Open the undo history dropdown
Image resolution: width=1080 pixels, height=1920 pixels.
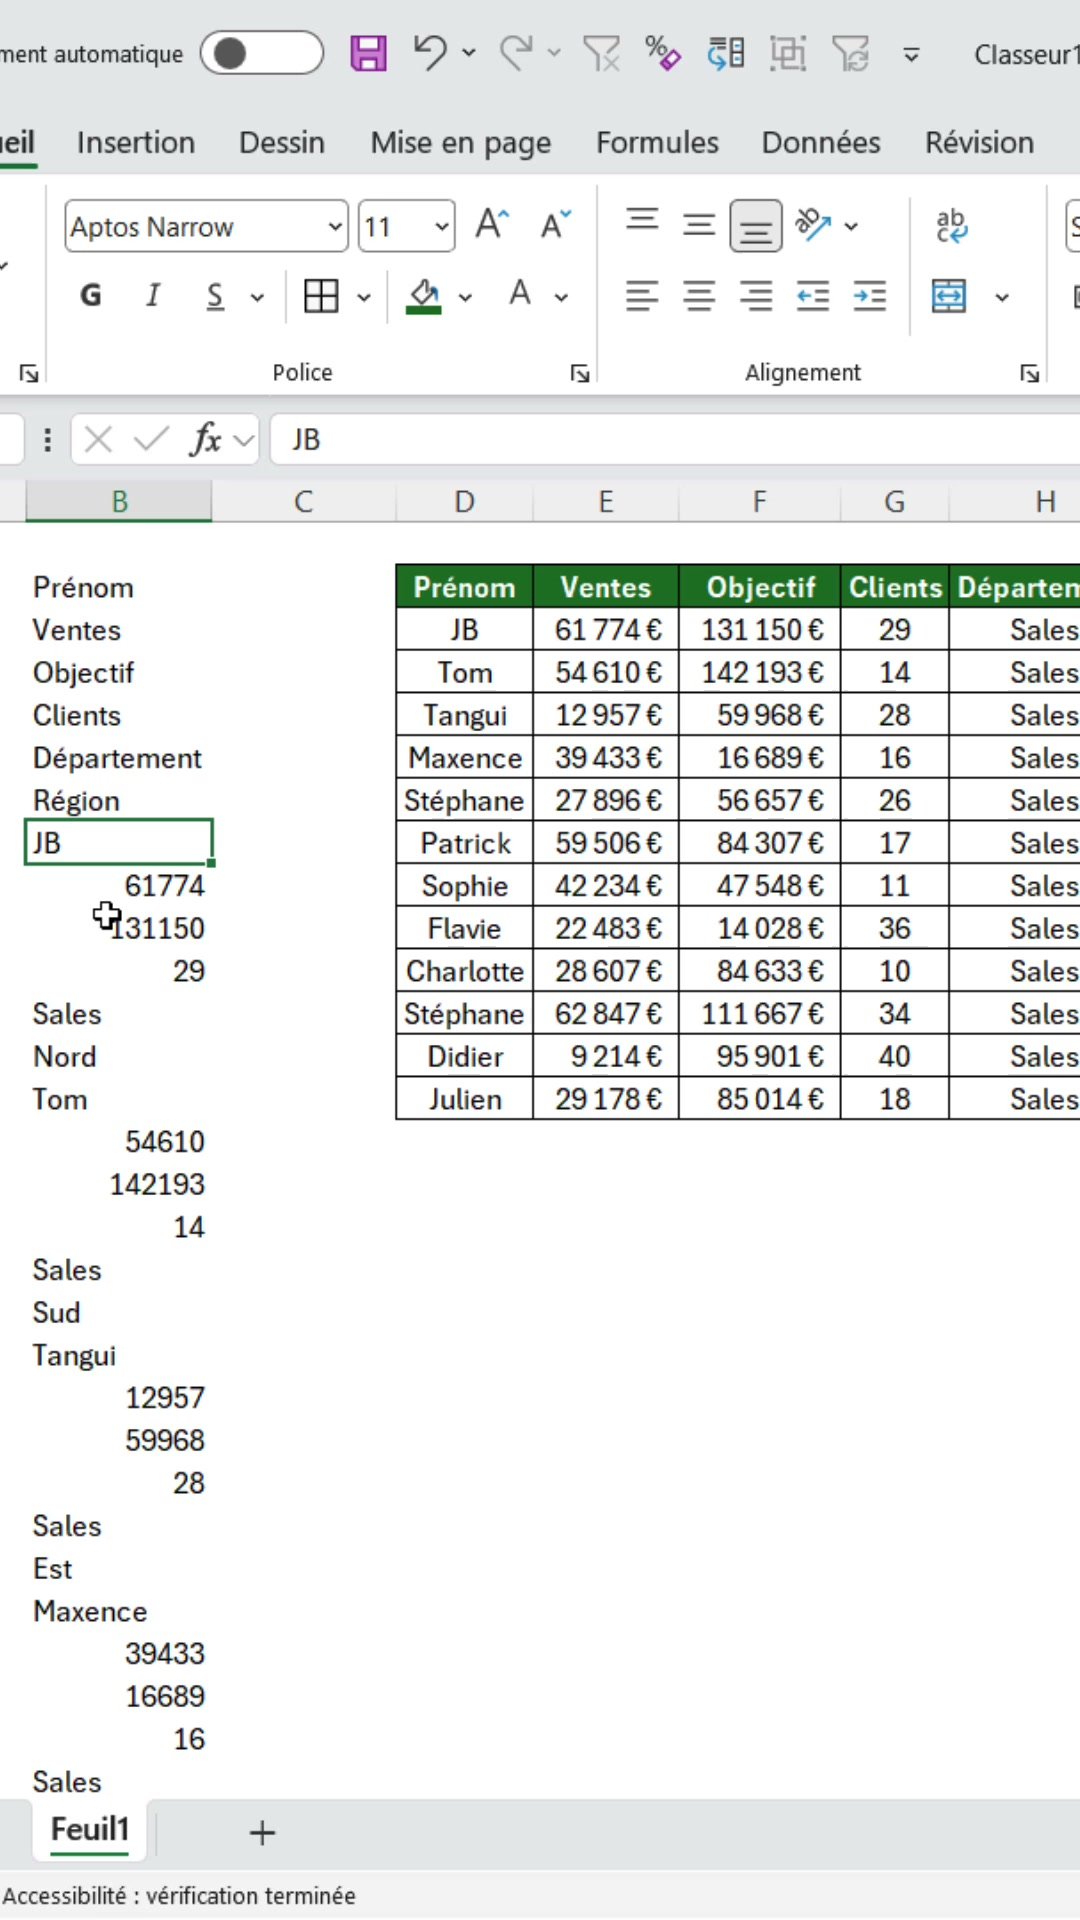click(469, 53)
